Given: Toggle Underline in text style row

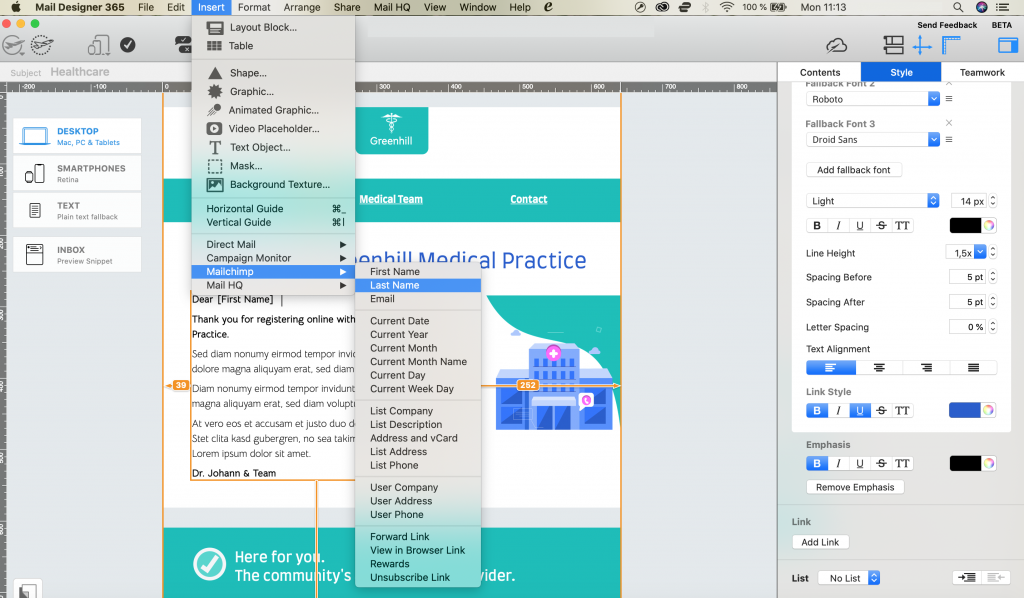Looking at the screenshot, I should click(x=859, y=226).
